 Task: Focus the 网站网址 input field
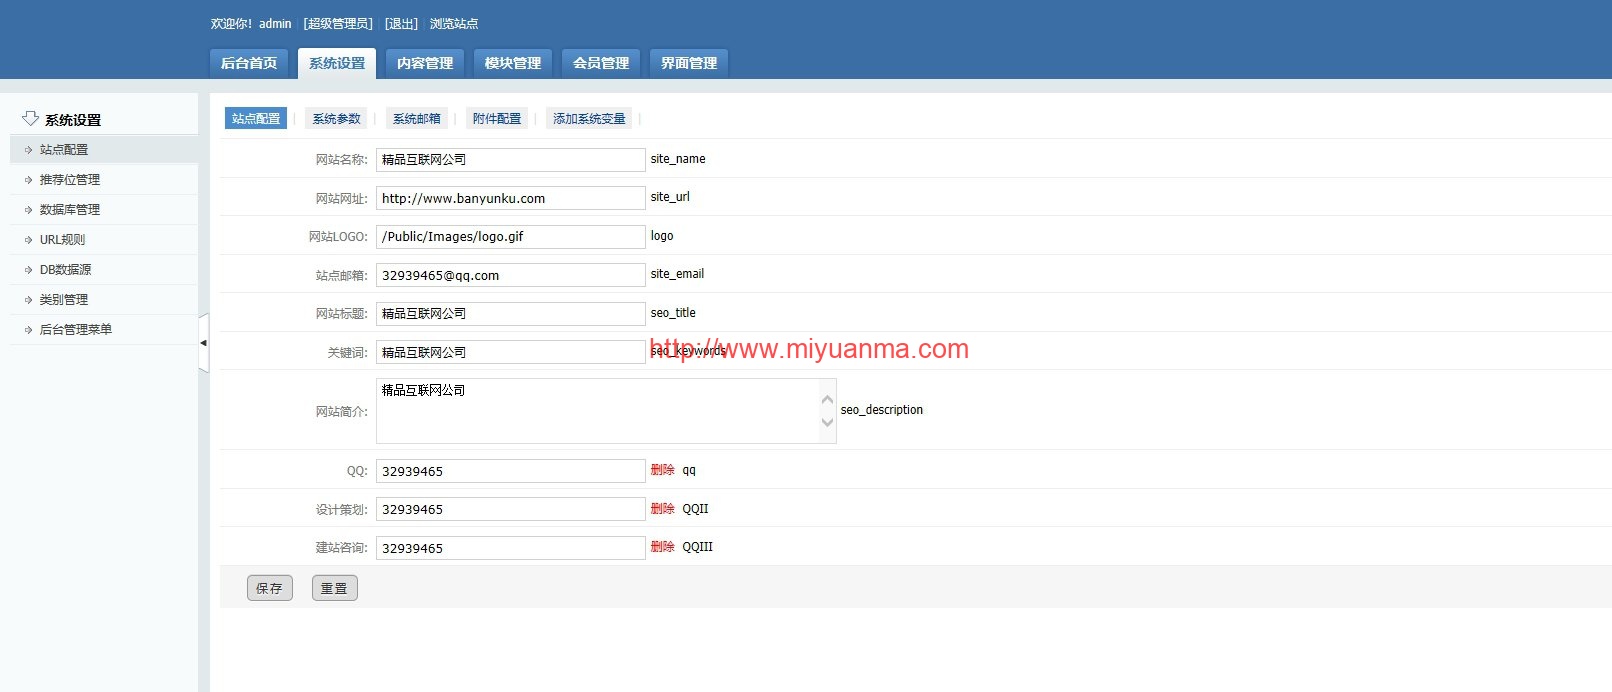[510, 198]
